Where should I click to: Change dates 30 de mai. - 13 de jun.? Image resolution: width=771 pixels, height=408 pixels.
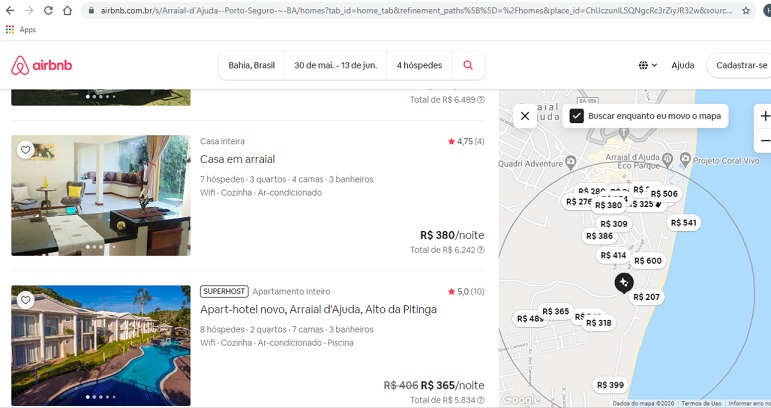tap(336, 65)
